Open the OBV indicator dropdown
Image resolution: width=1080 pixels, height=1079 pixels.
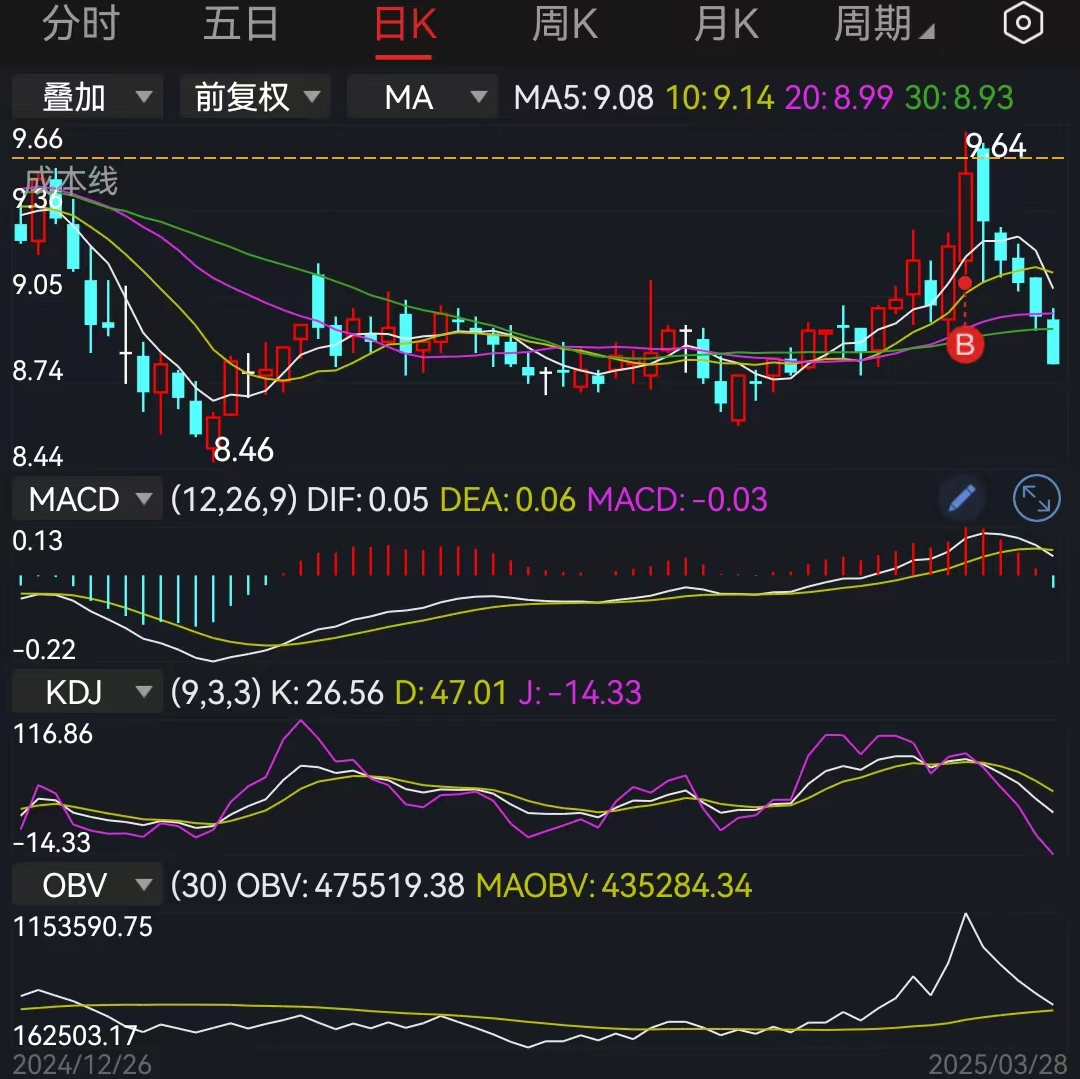[86, 885]
